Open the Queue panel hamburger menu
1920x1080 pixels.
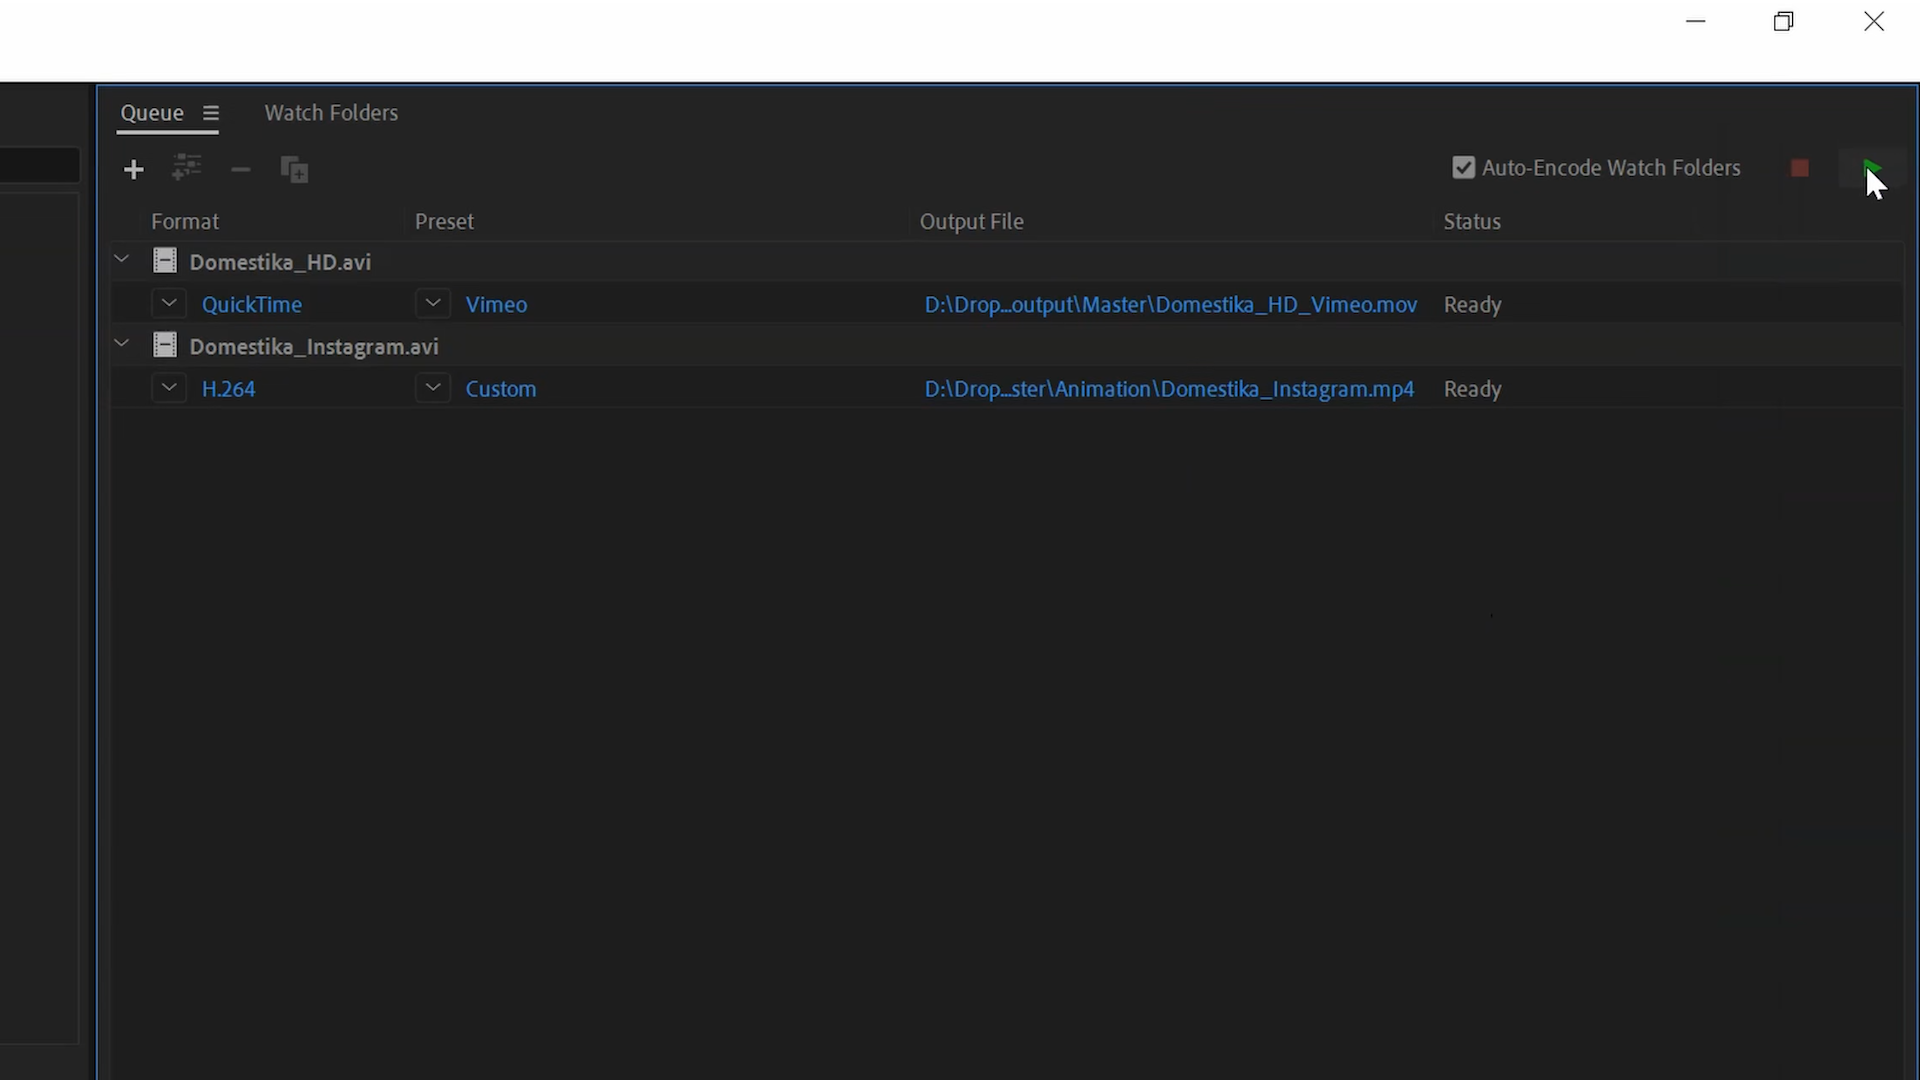click(210, 114)
